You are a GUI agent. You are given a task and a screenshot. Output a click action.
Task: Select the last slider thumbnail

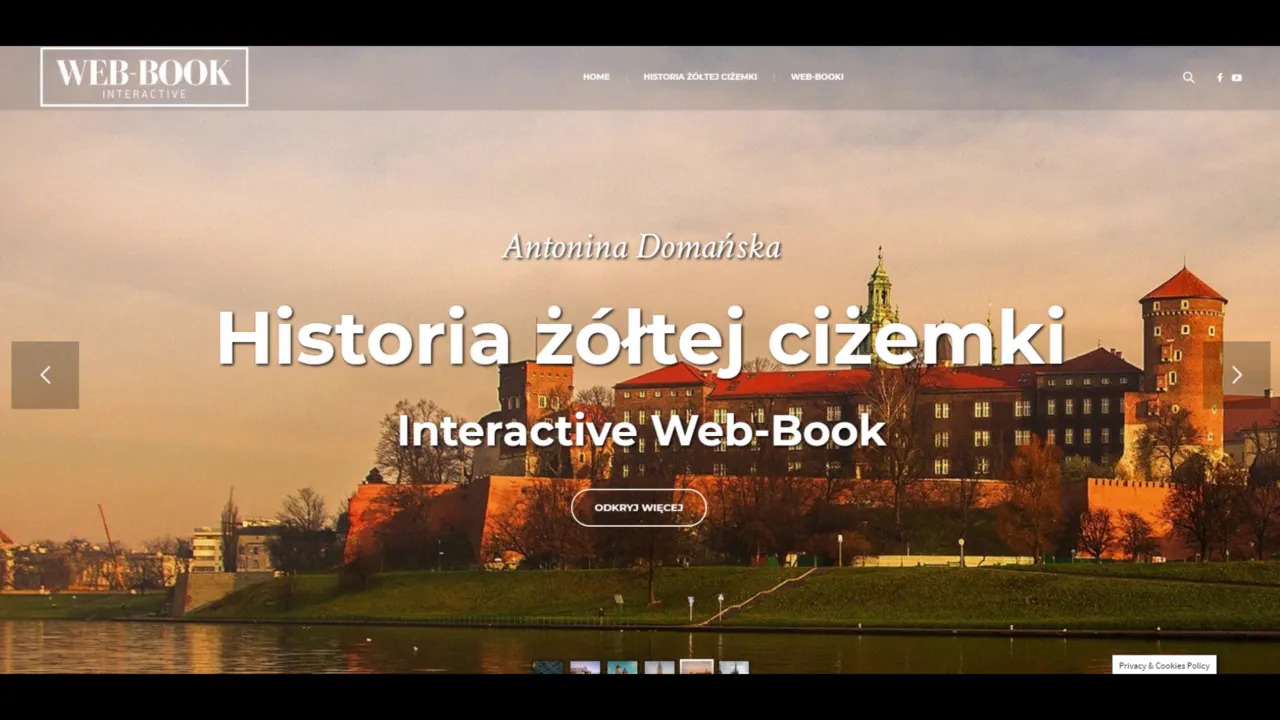tap(734, 667)
